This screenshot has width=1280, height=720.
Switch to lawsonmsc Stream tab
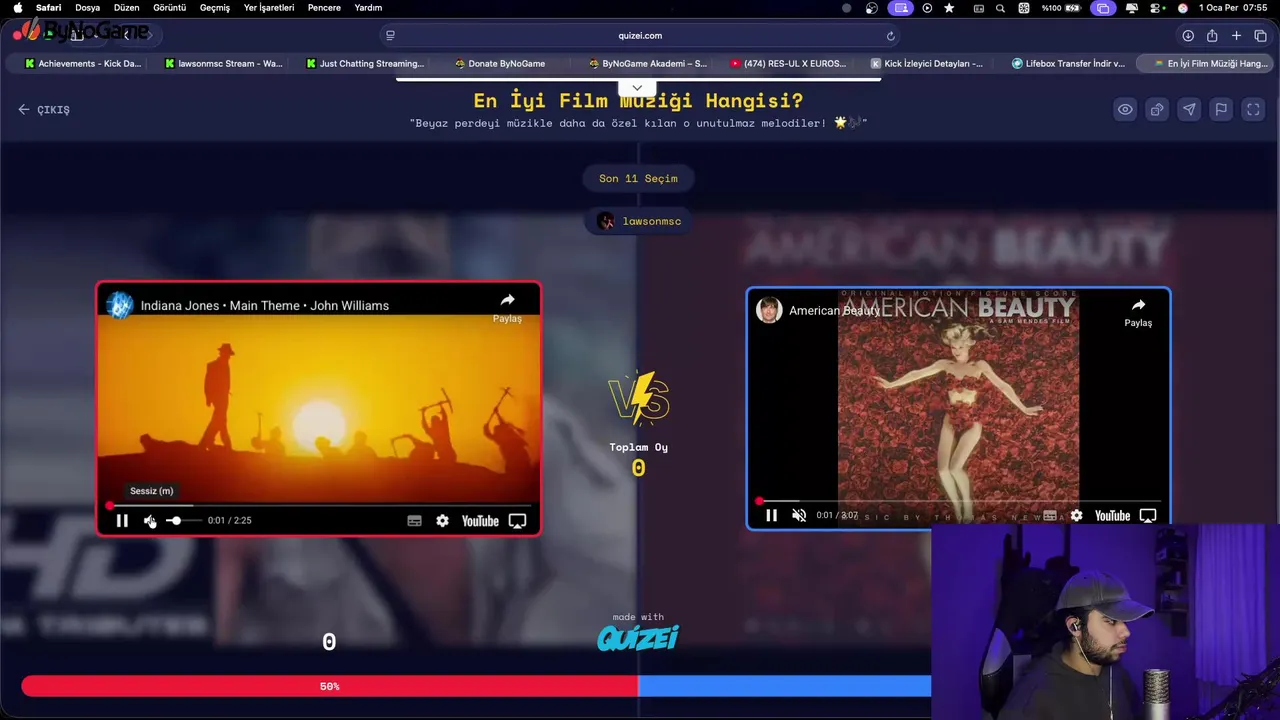pos(223,63)
